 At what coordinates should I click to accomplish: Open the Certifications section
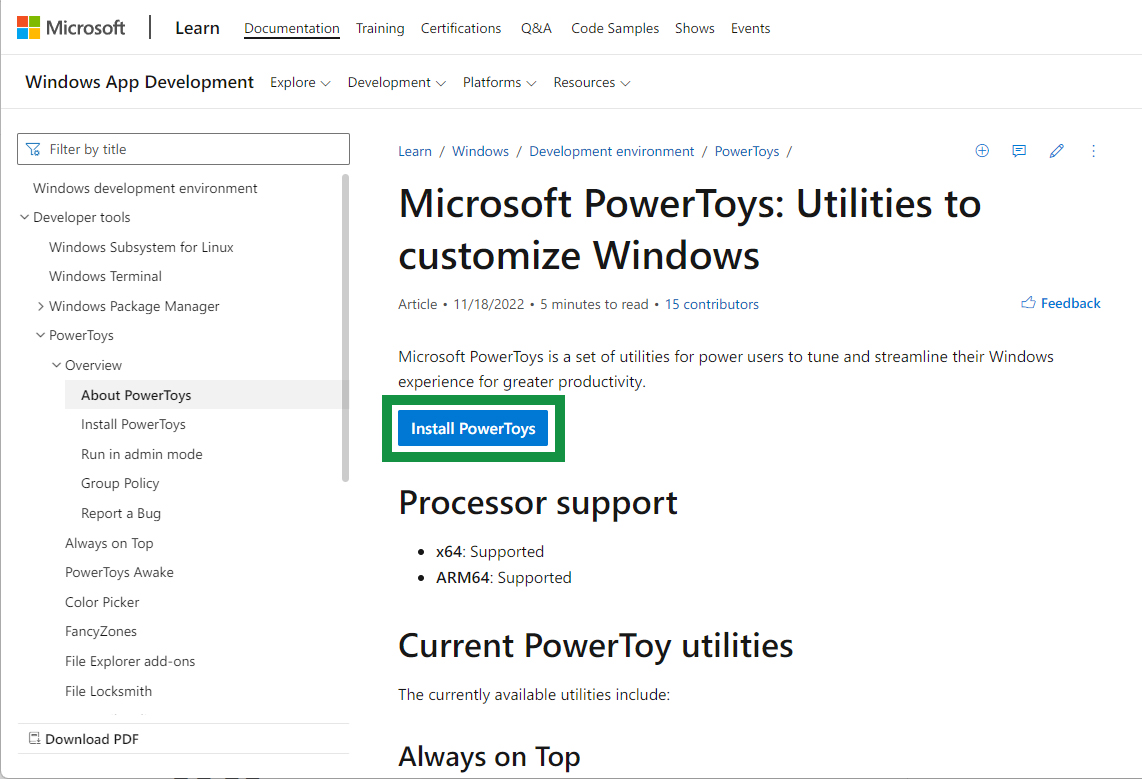click(460, 28)
